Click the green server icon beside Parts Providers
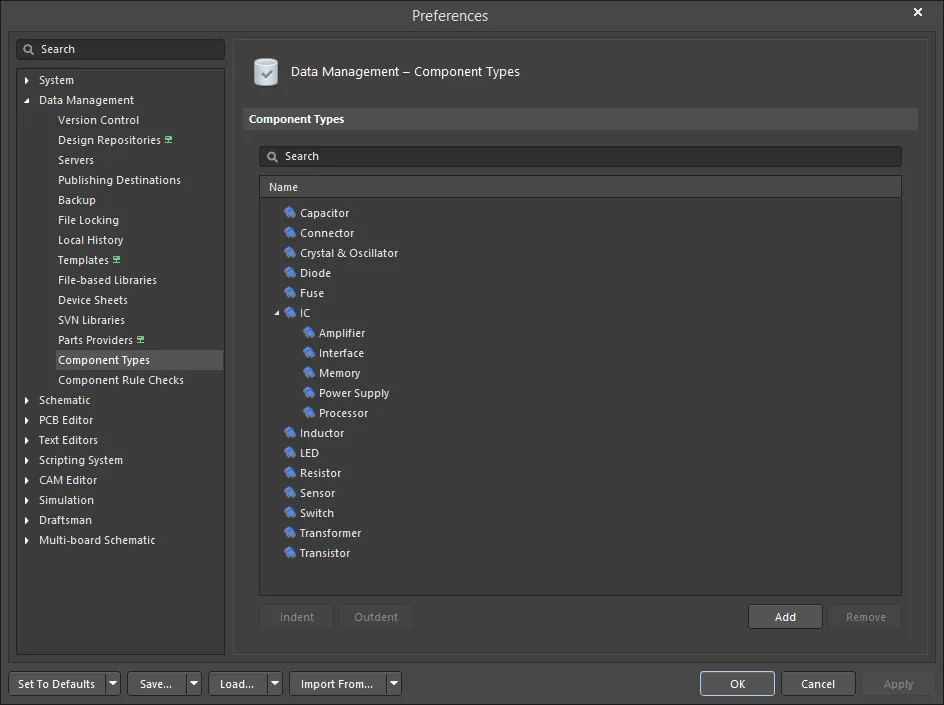Screen dimensions: 944x705 click(140, 340)
